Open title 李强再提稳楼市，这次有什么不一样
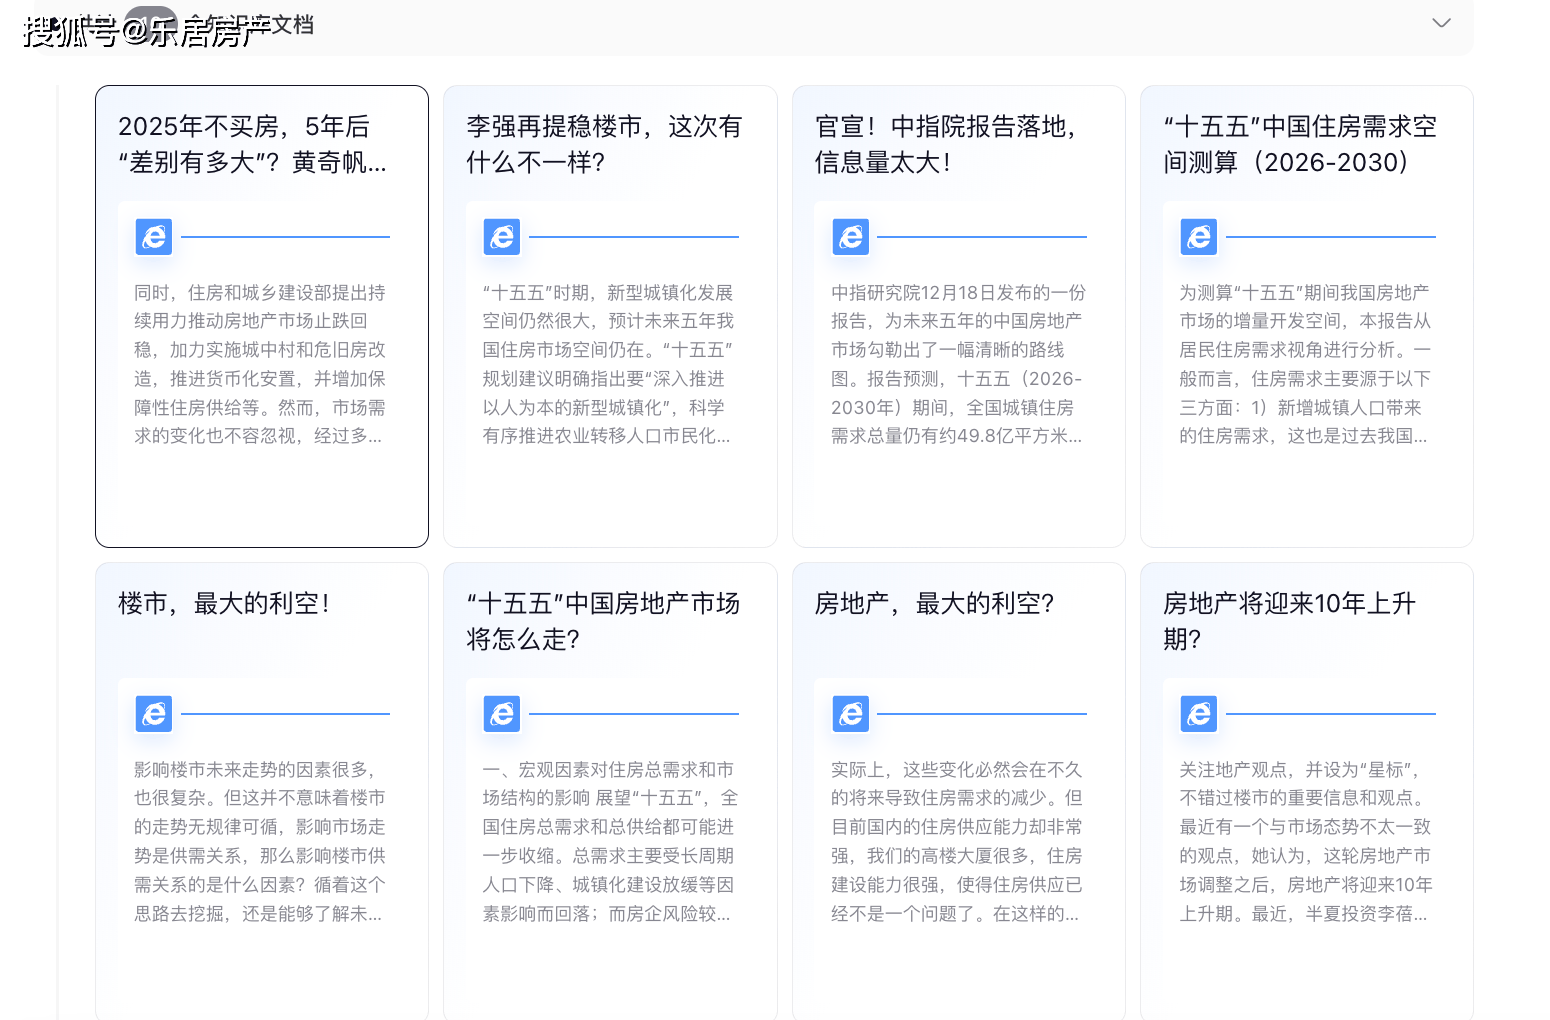This screenshot has height=1020, width=1550. point(604,144)
